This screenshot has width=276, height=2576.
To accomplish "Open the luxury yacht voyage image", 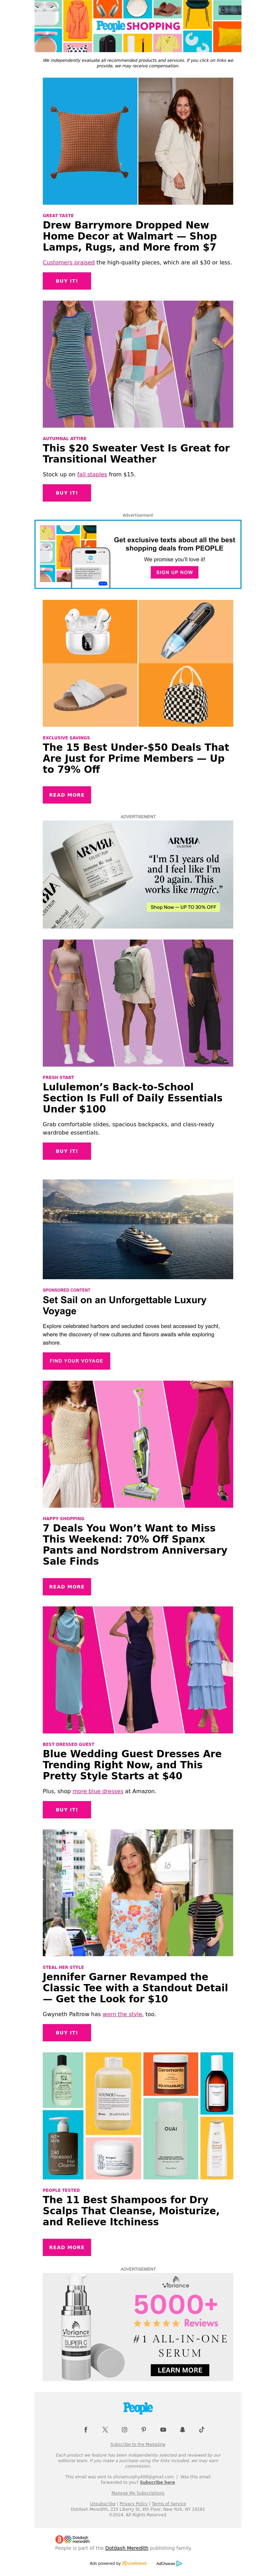I will [x=138, y=1229].
